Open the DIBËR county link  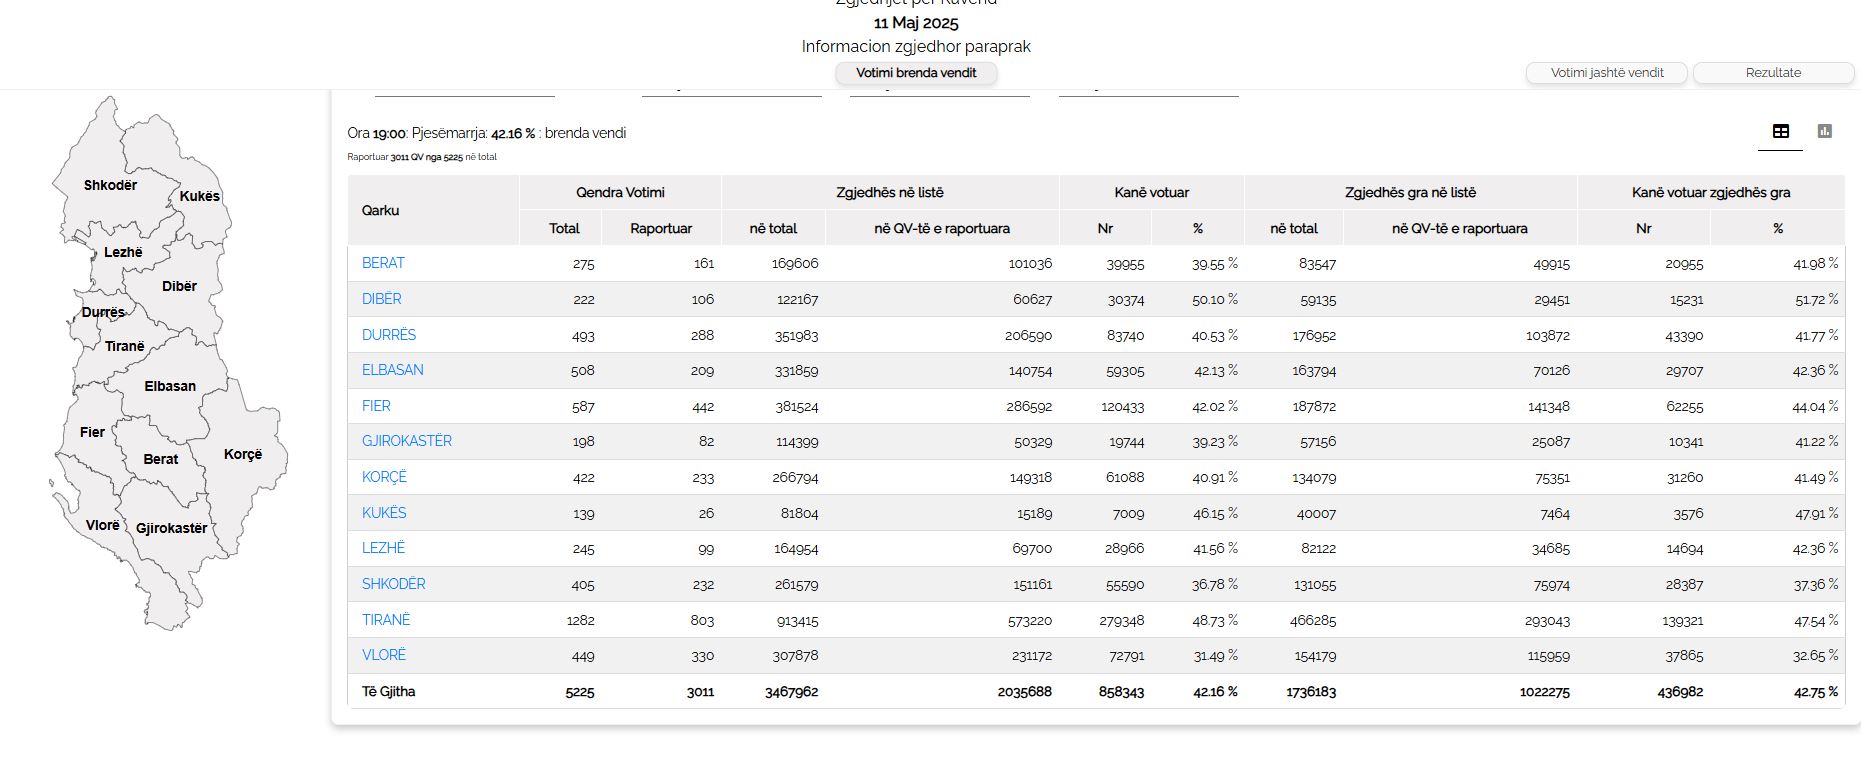click(x=381, y=299)
